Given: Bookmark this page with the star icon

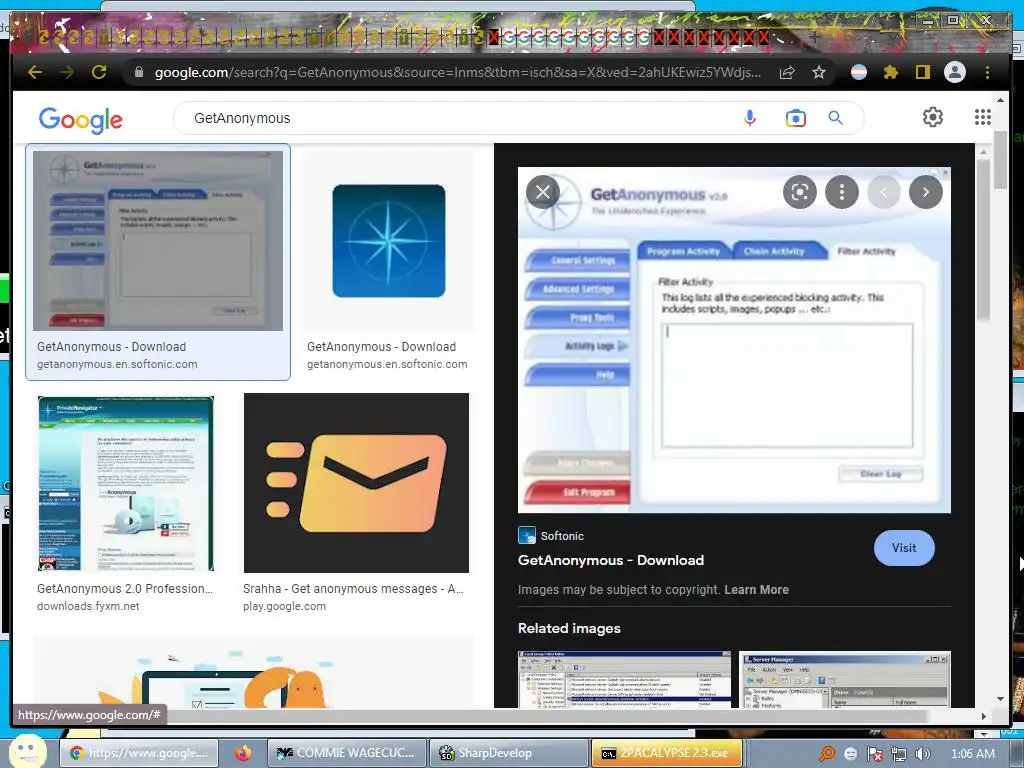Looking at the screenshot, I should (819, 72).
